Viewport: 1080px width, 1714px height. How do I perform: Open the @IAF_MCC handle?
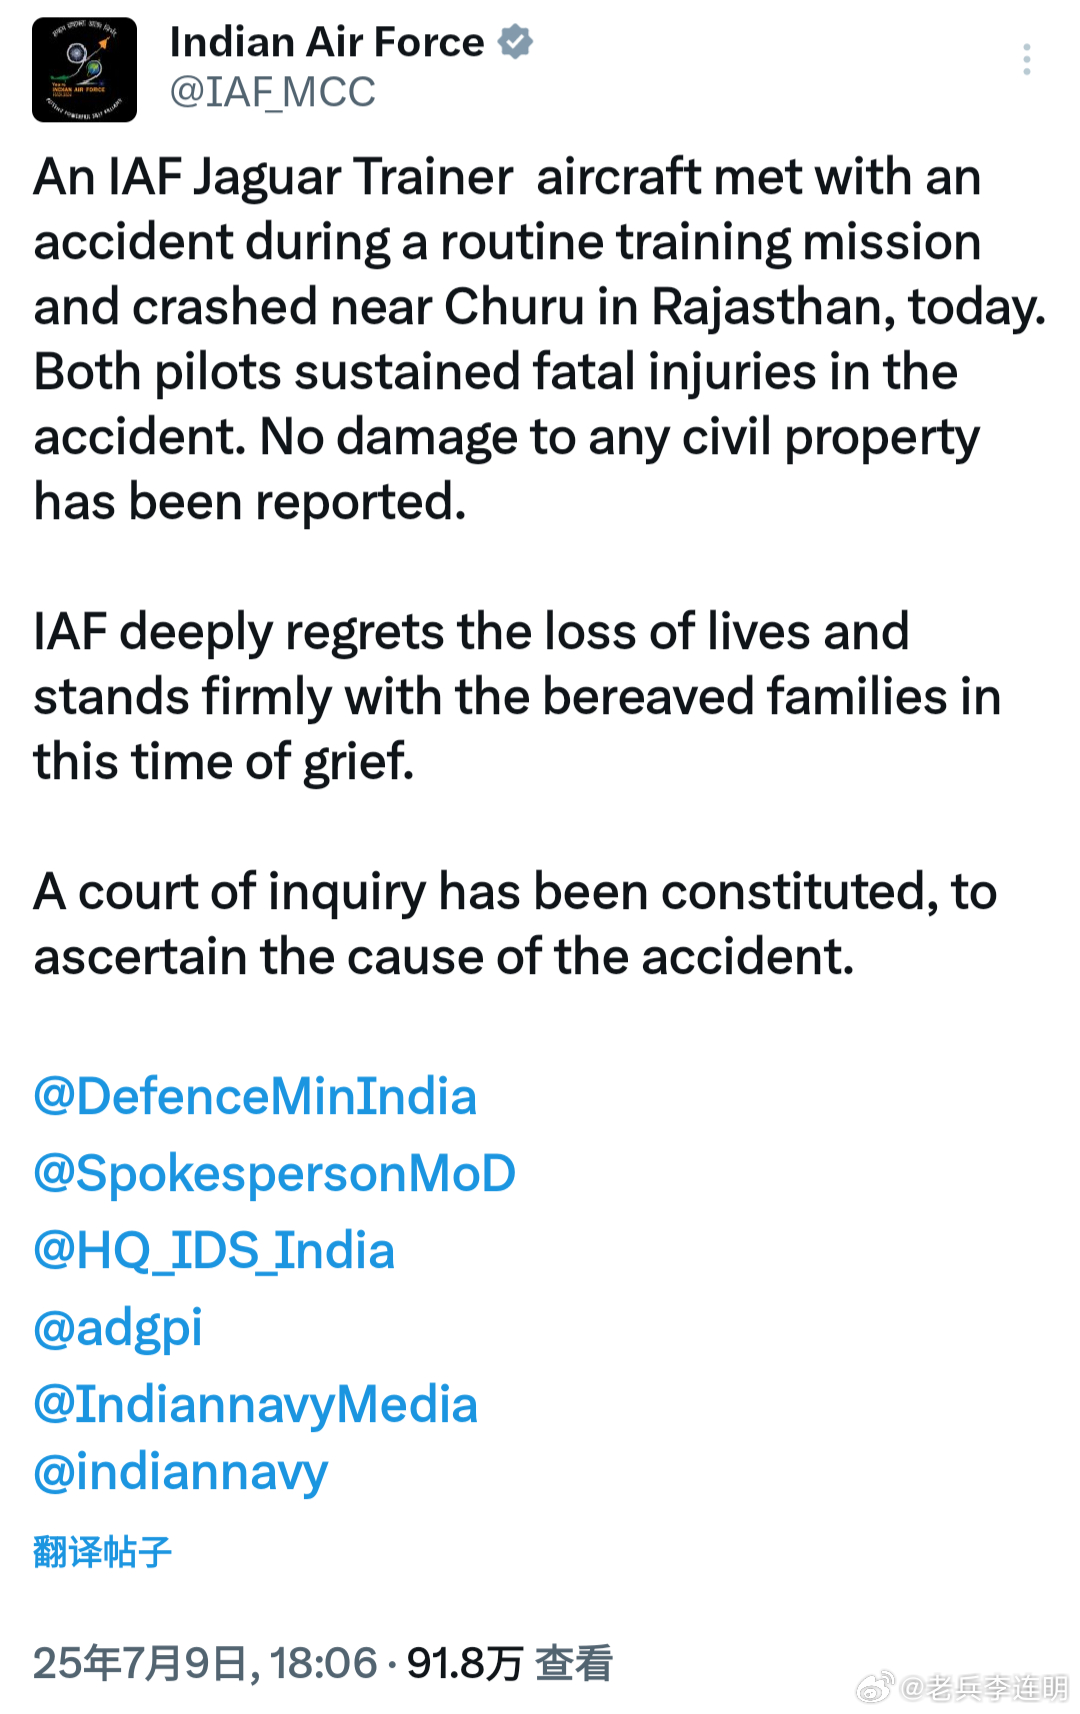coord(272,93)
